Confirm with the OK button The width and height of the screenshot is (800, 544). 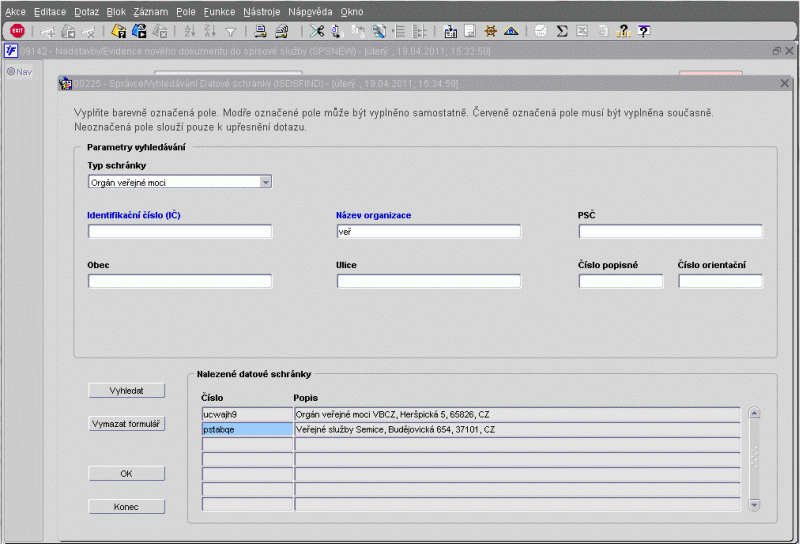(x=126, y=473)
